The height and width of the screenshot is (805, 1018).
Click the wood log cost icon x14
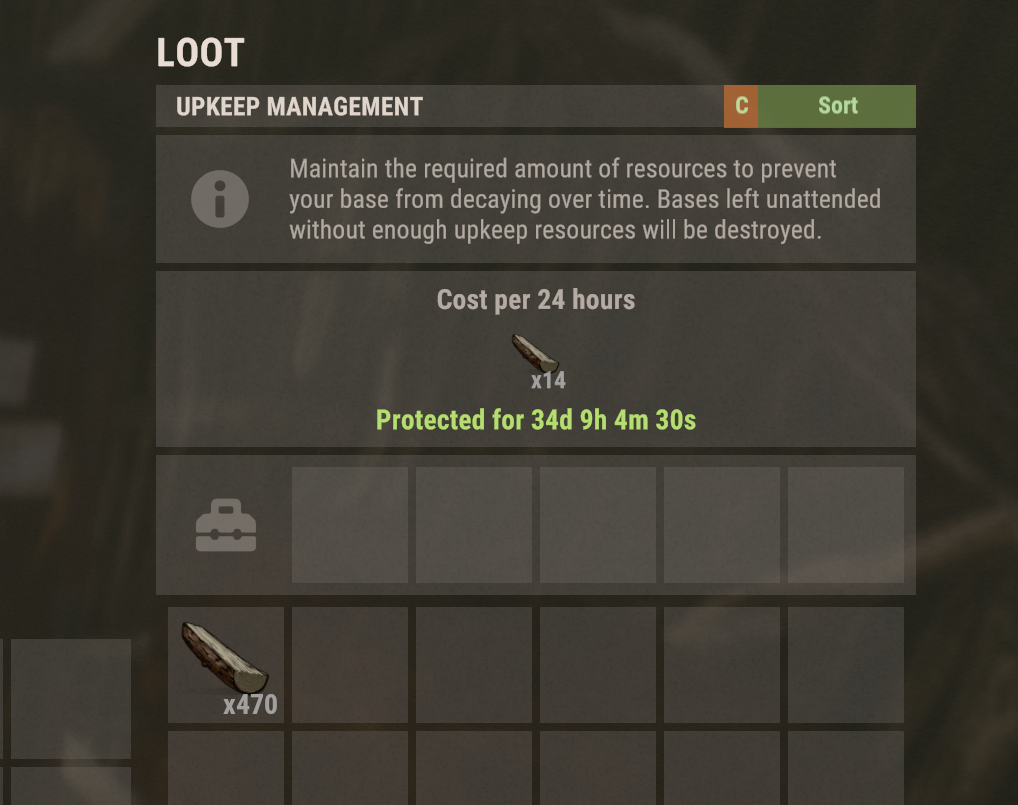(x=536, y=353)
